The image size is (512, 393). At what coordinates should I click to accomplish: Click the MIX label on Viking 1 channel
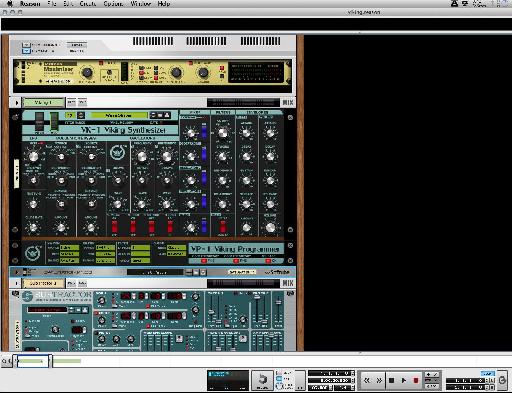point(288,103)
